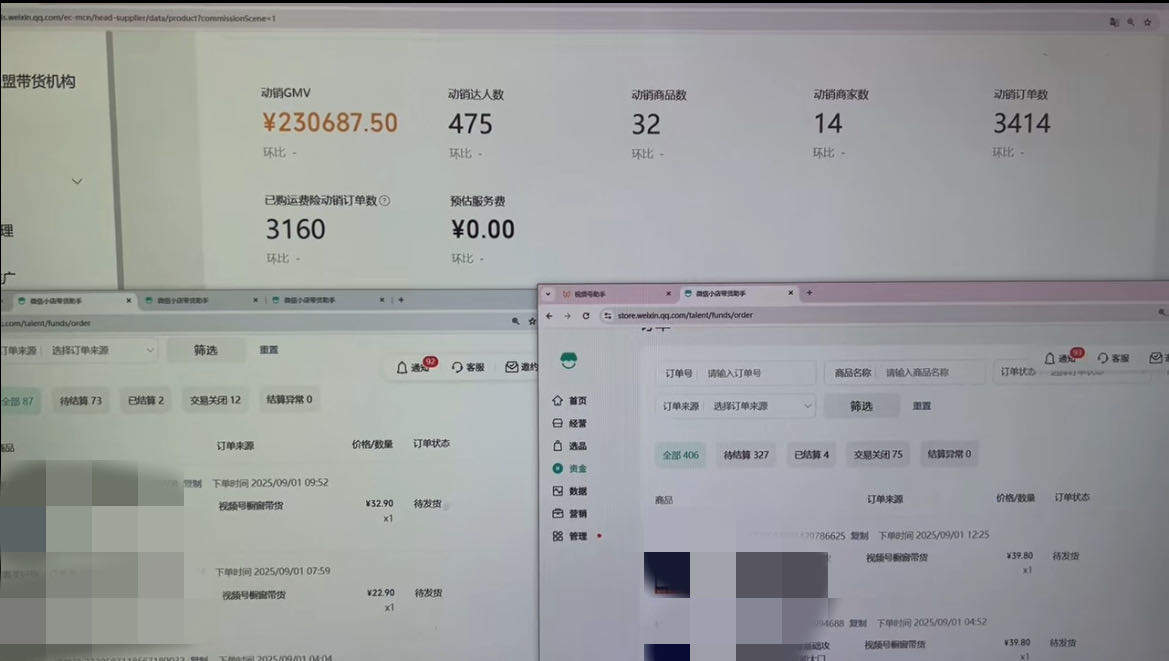
Task: Open 数据 in right window sidebar
Action: [570, 490]
